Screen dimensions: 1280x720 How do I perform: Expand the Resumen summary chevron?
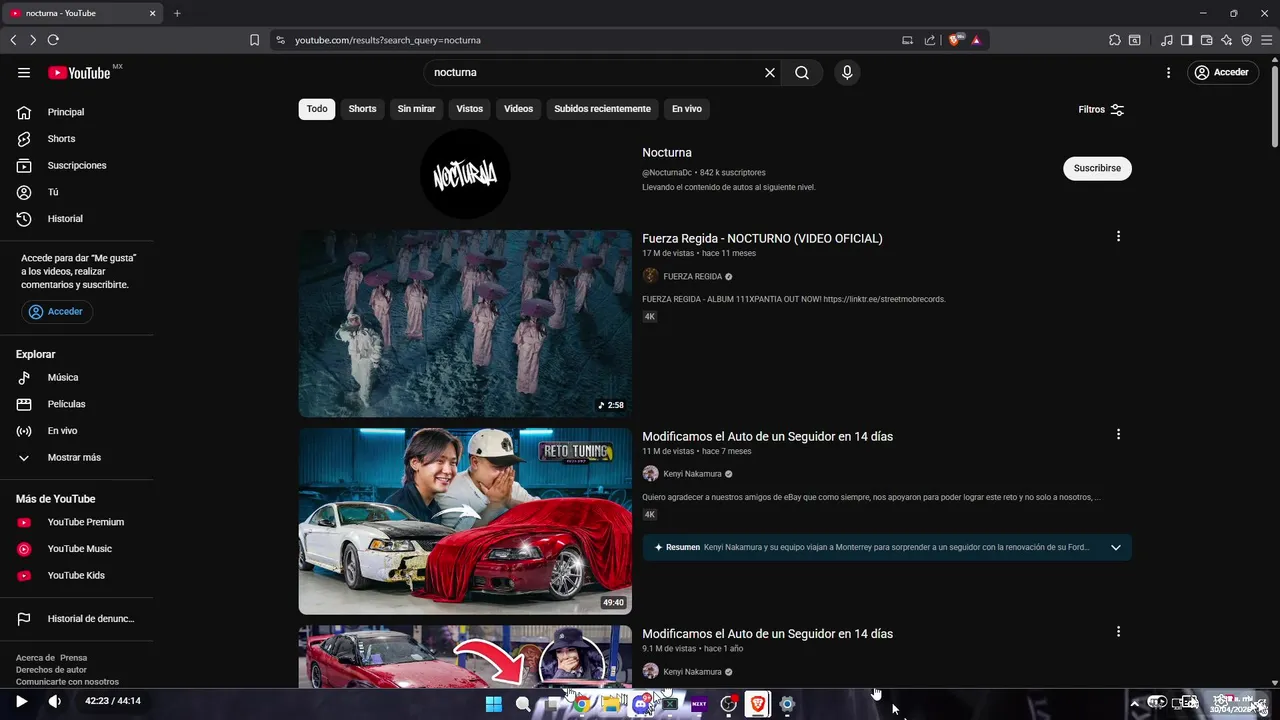[x=1116, y=548]
